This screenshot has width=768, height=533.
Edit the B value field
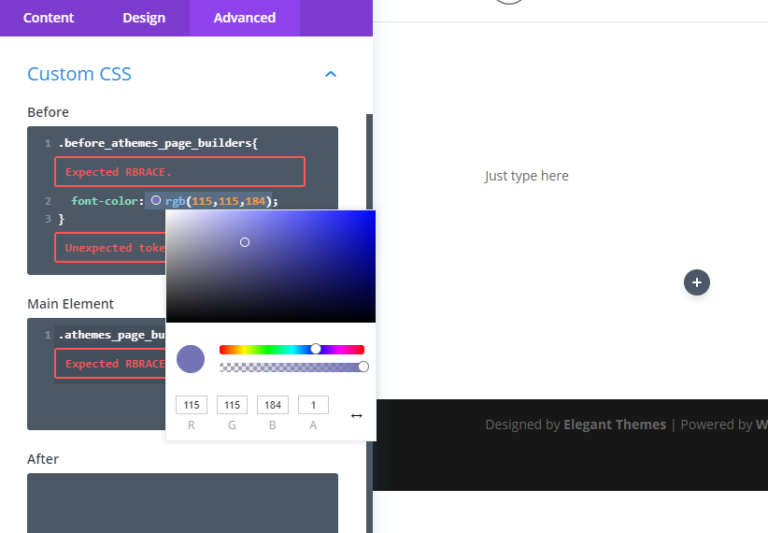pyautogui.click(x=273, y=405)
